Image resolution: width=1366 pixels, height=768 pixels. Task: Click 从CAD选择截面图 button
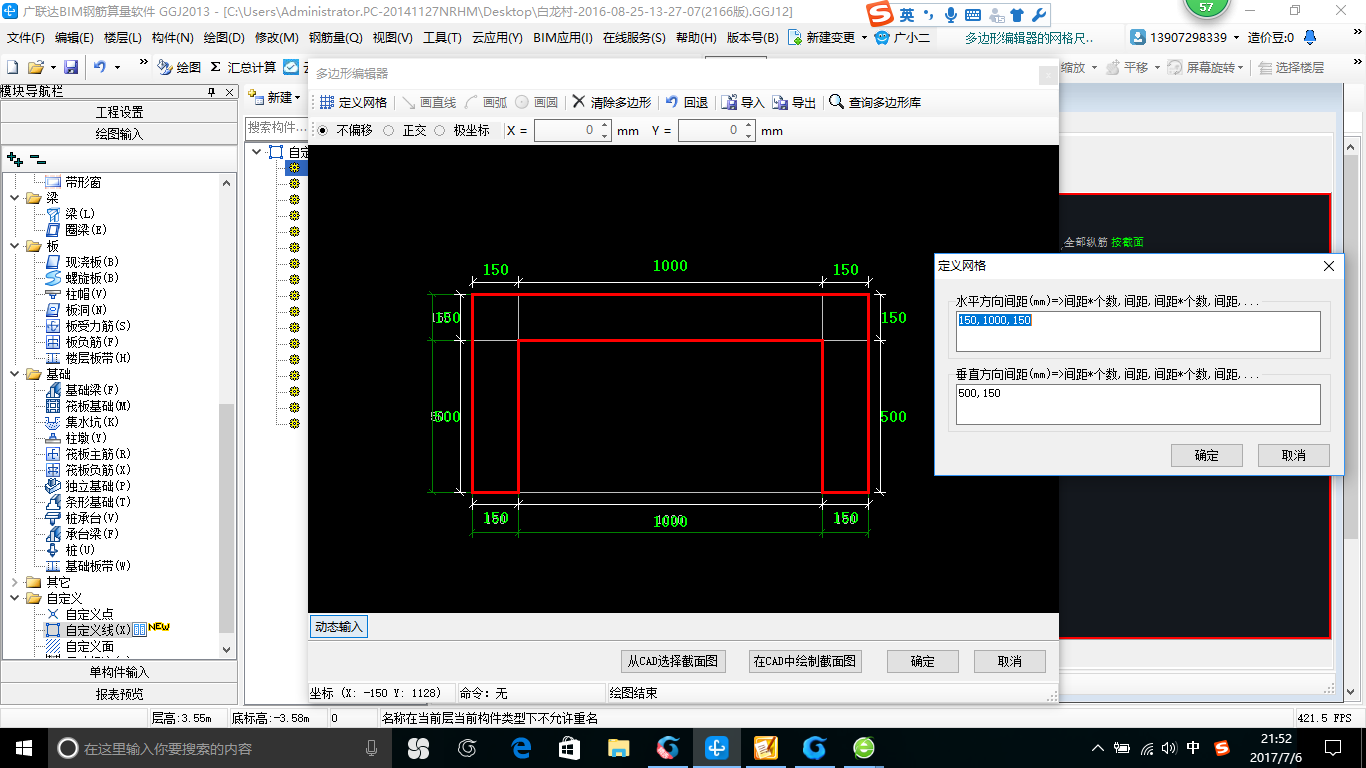coord(672,661)
